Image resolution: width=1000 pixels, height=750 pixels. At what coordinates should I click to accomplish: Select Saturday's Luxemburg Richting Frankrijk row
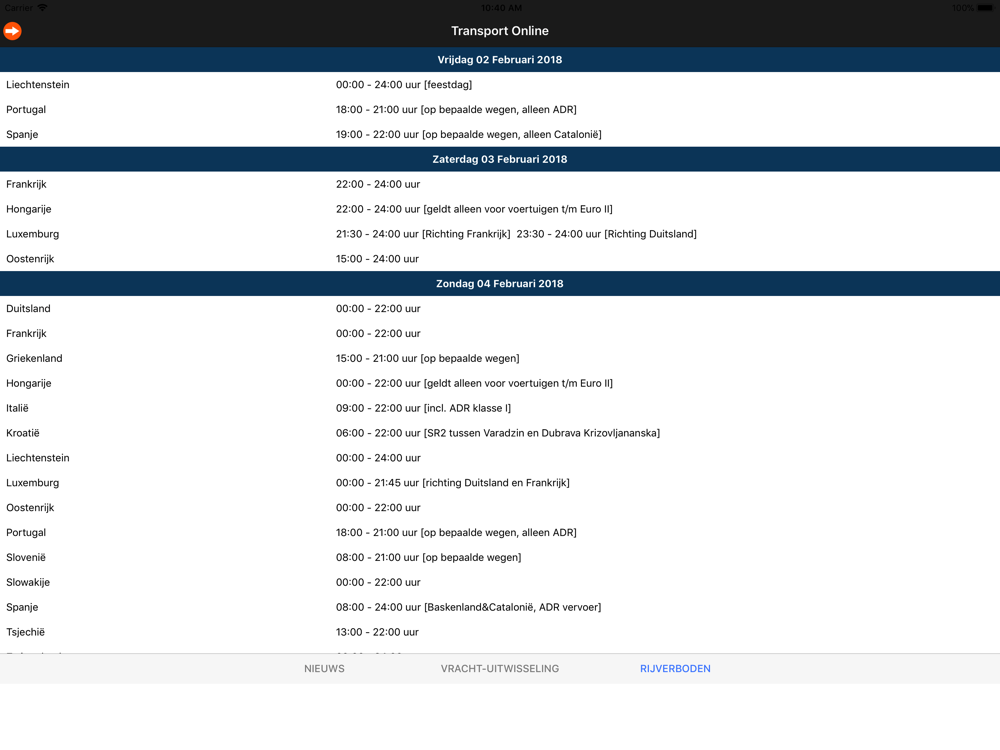click(x=500, y=233)
